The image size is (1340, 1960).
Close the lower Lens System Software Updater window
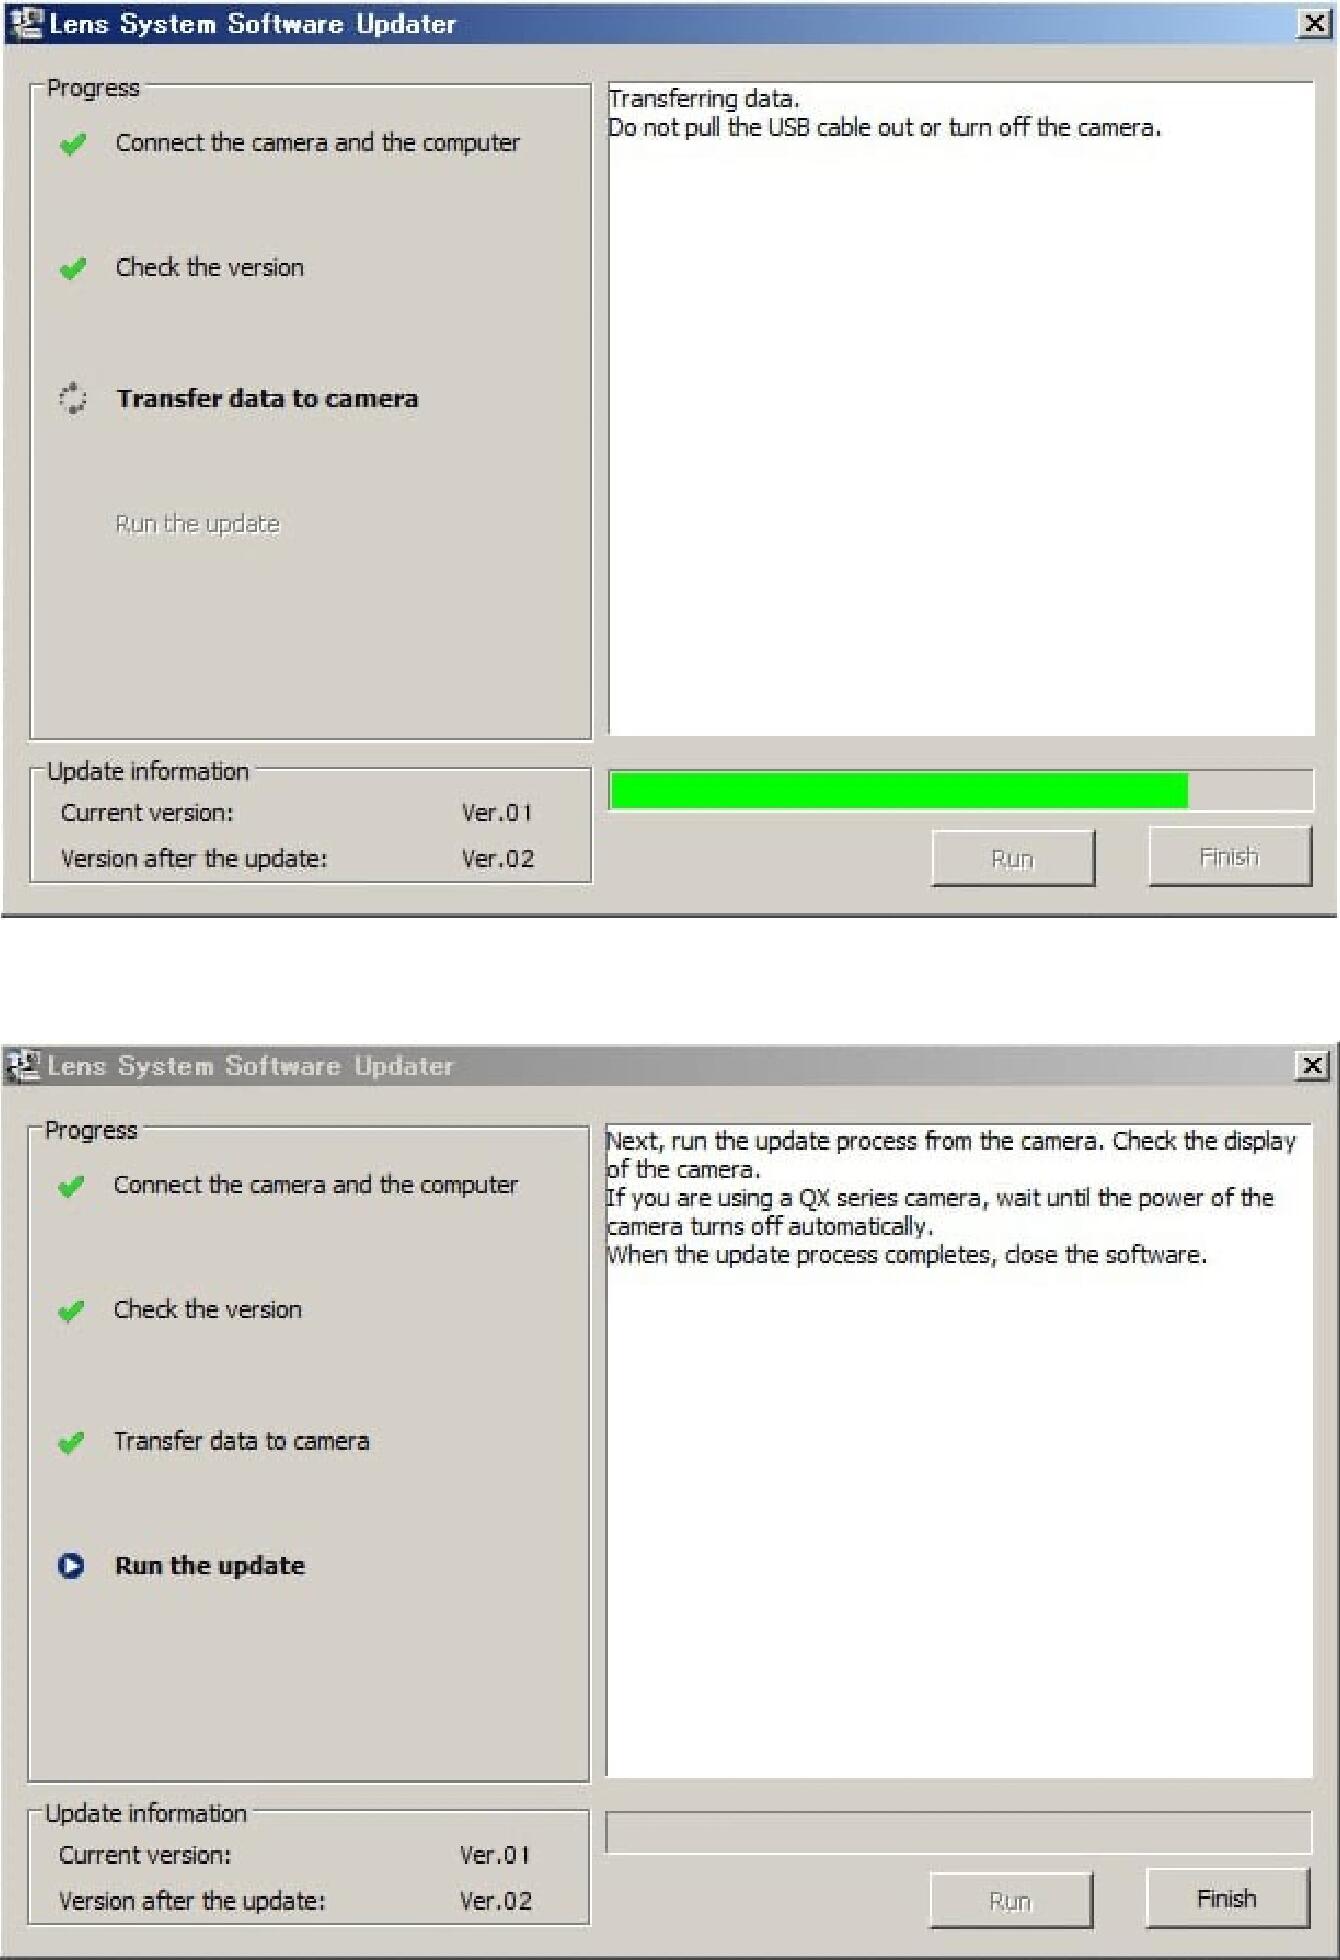[1312, 1066]
